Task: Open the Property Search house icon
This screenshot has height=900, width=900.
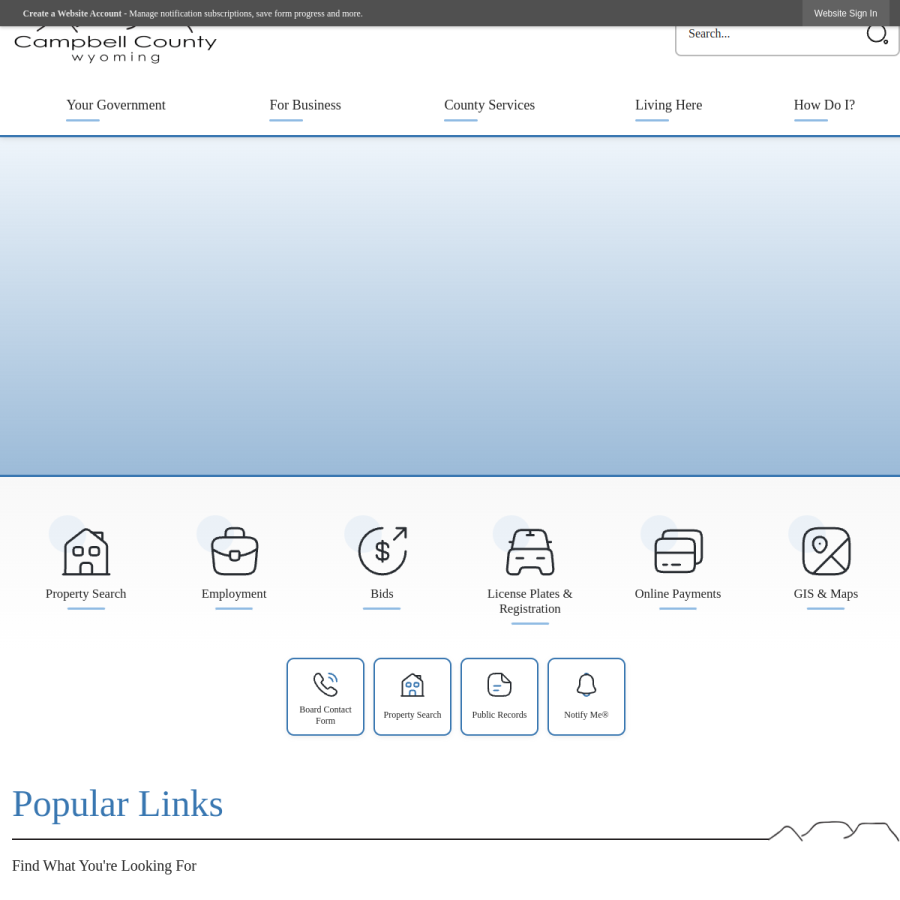Action: [86, 552]
